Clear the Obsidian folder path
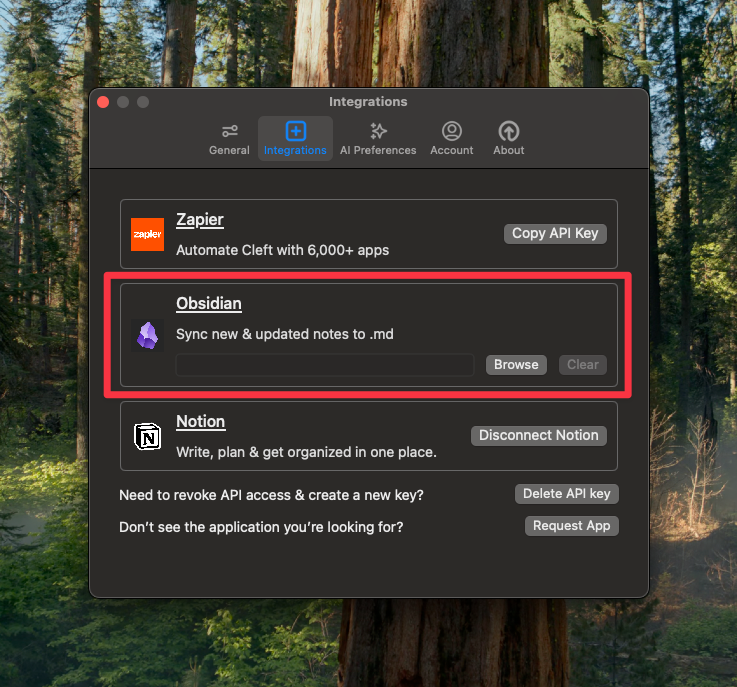 pyautogui.click(x=583, y=365)
